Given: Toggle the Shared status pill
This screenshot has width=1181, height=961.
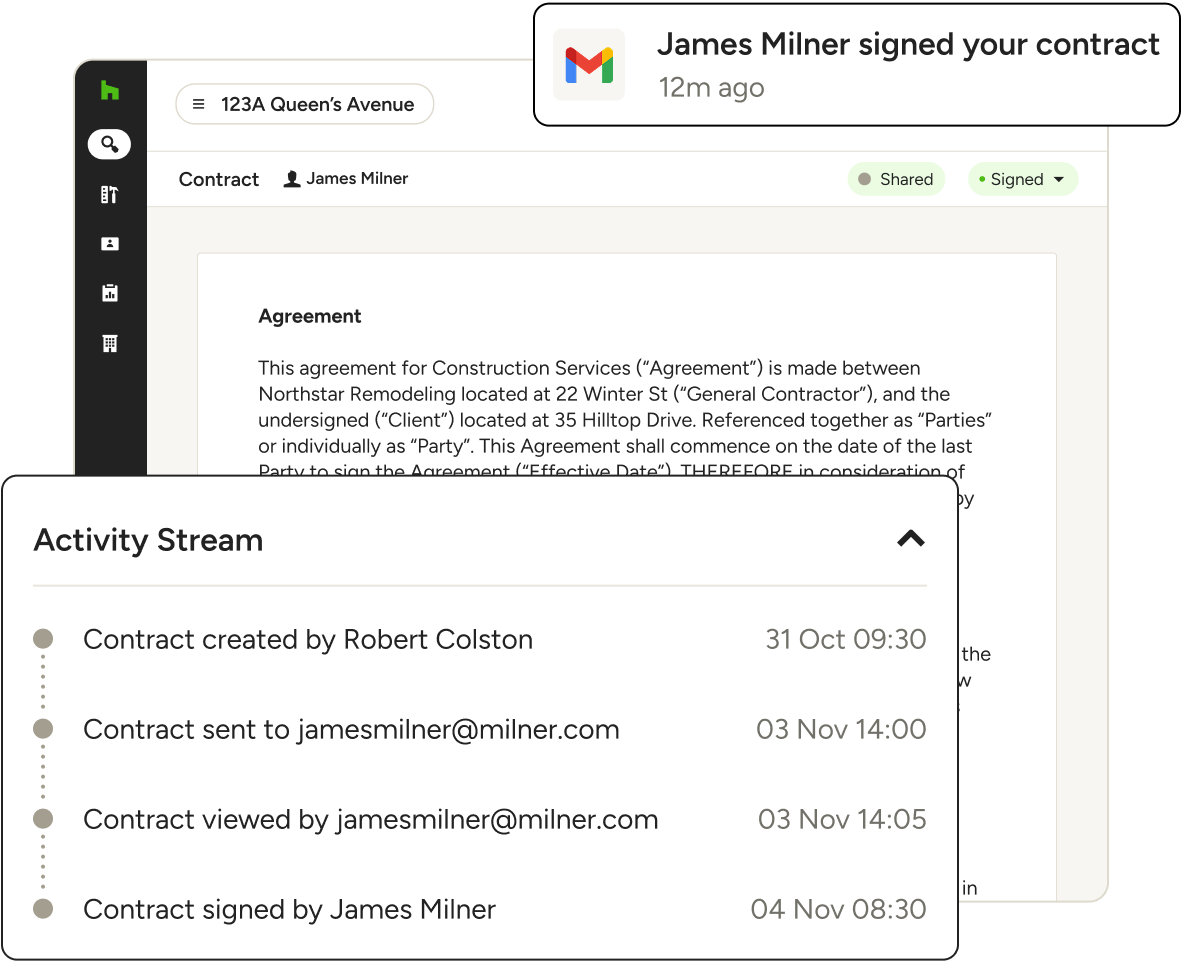Looking at the screenshot, I should pos(896,179).
